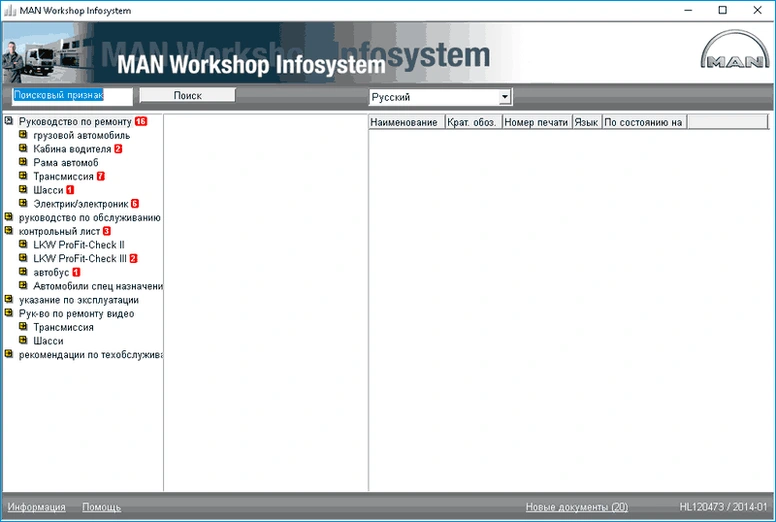Click the red 7 badge beside Трансмиссия
This screenshot has width=776, height=522.
100,176
